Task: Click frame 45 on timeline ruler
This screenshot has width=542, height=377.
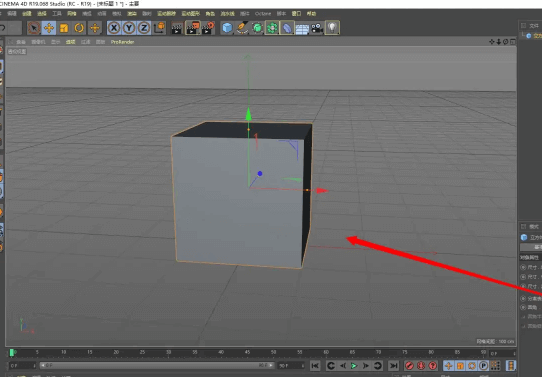Action: (247, 352)
